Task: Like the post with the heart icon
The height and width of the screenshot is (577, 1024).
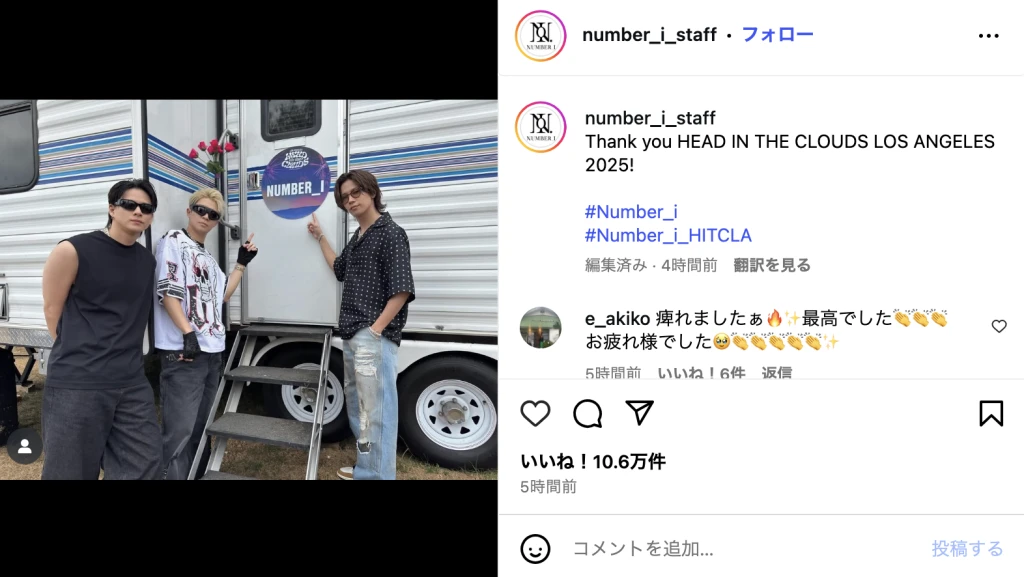Action: tap(535, 414)
